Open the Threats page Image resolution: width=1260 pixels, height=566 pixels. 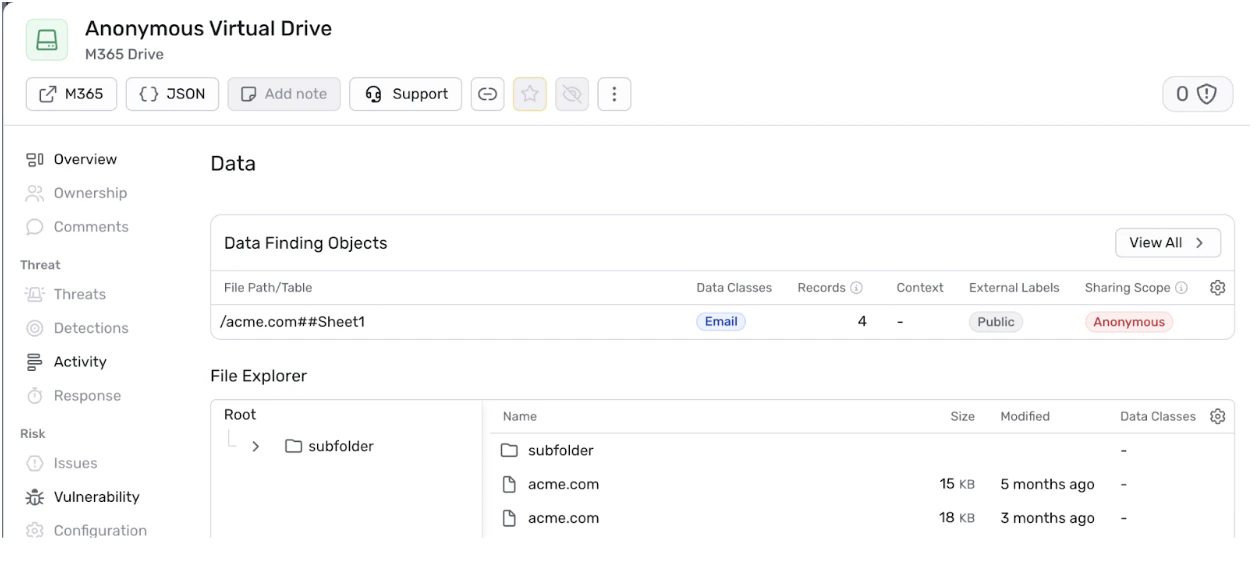(x=66, y=294)
